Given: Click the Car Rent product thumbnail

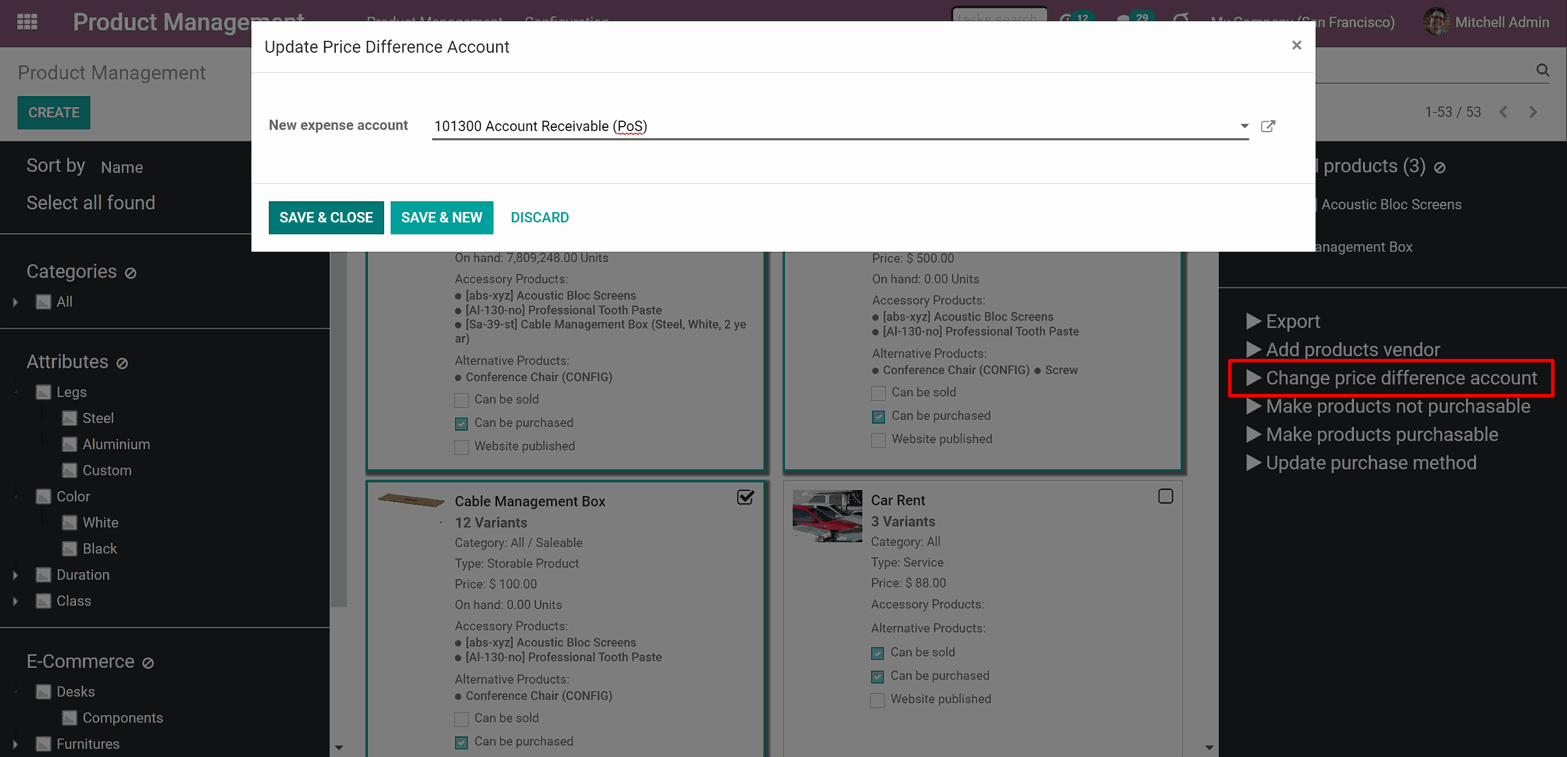Looking at the screenshot, I should click(x=827, y=516).
